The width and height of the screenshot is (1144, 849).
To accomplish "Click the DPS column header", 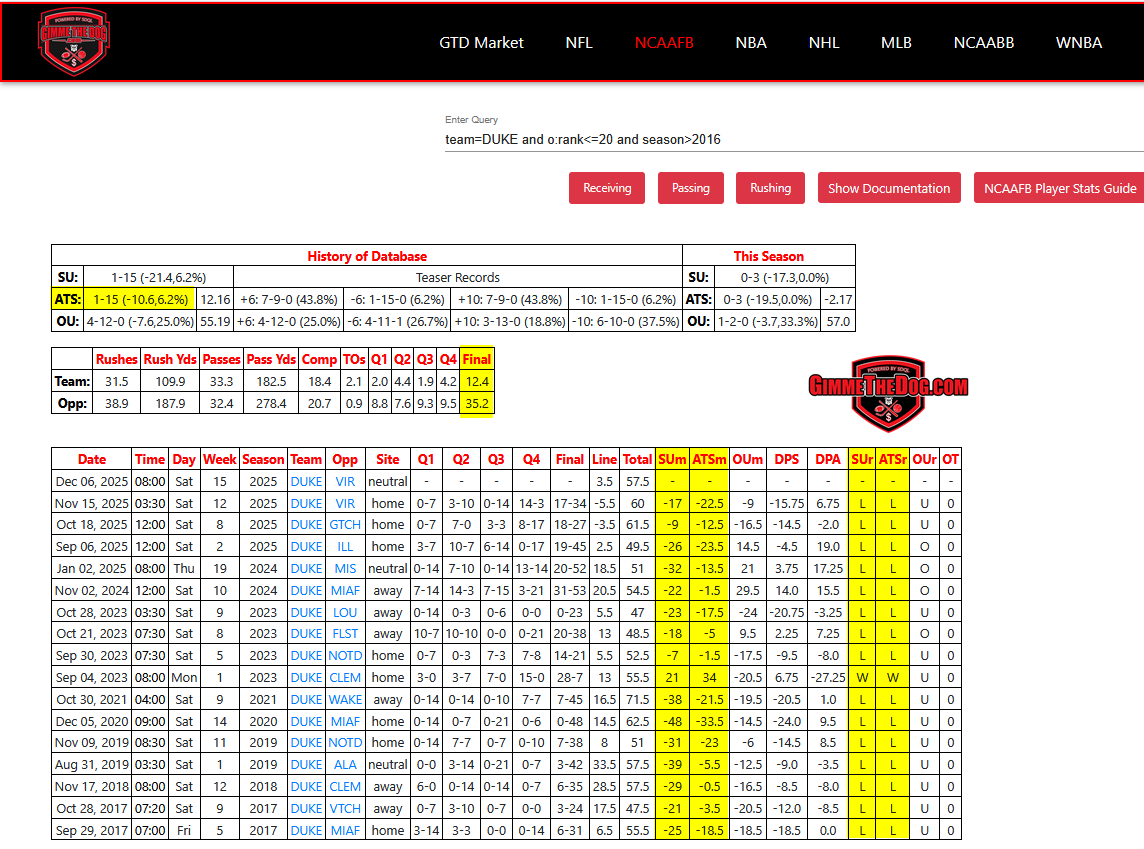I will coord(786,460).
